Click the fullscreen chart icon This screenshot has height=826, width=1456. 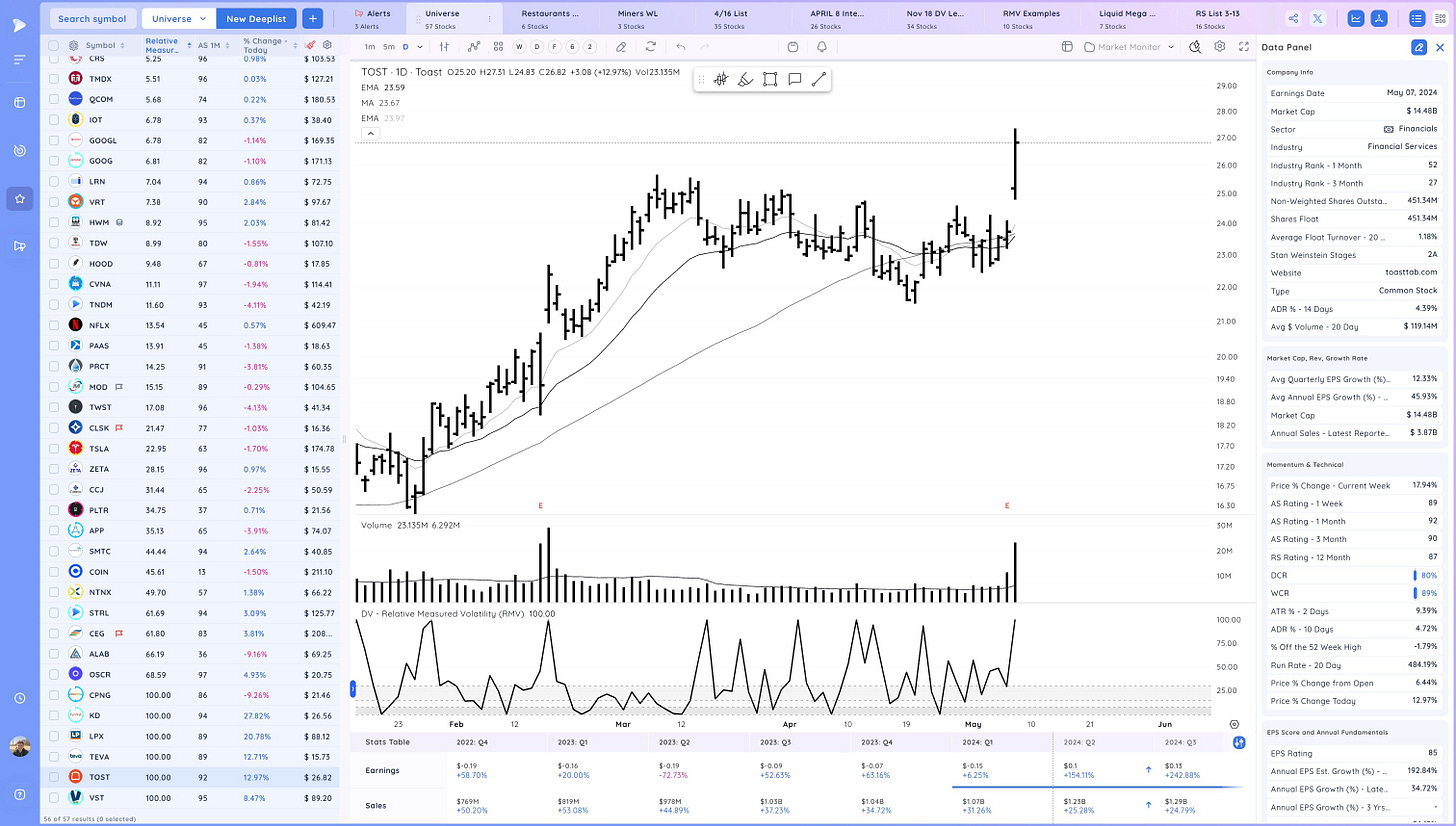1244,47
